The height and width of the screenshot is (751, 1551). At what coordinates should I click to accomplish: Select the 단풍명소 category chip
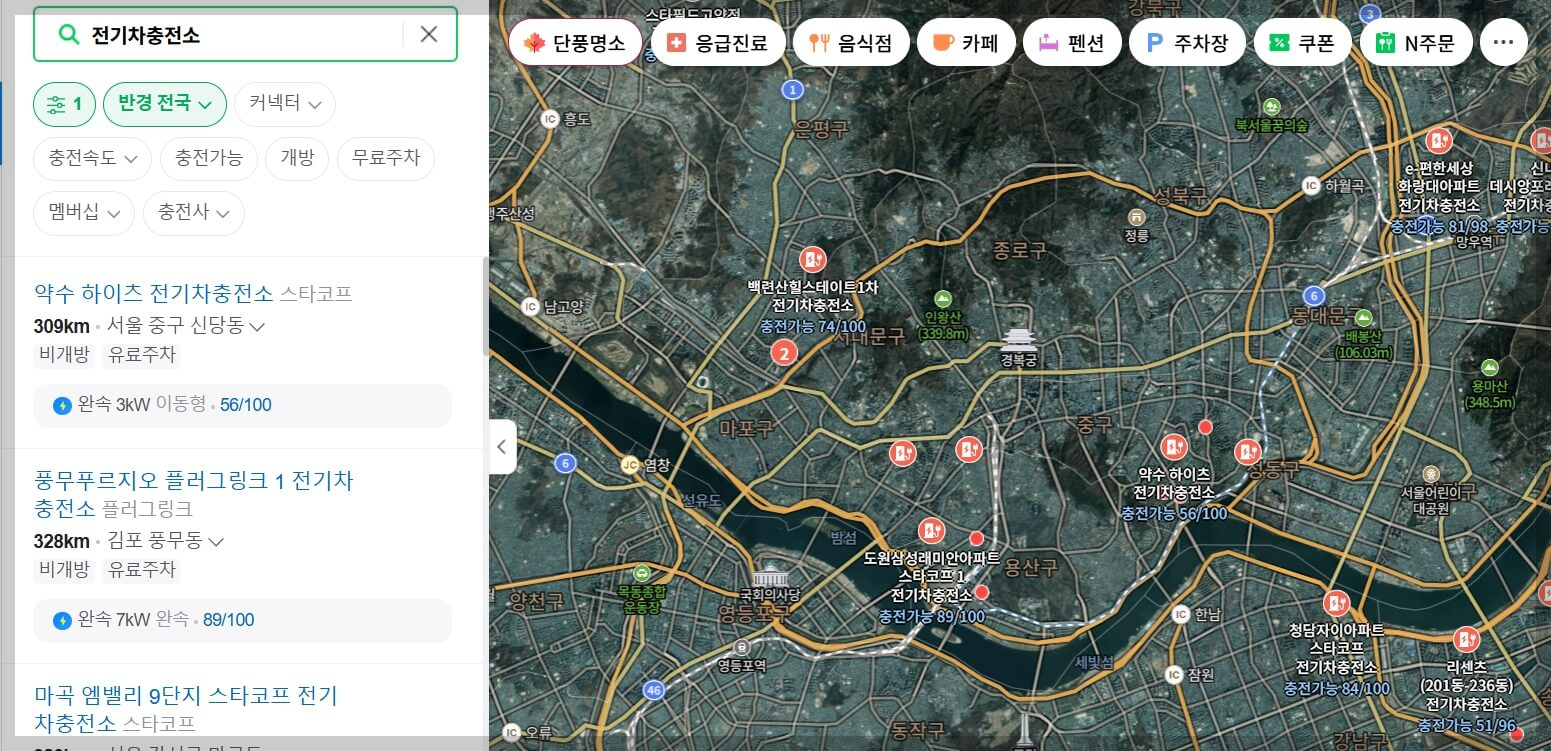[575, 43]
